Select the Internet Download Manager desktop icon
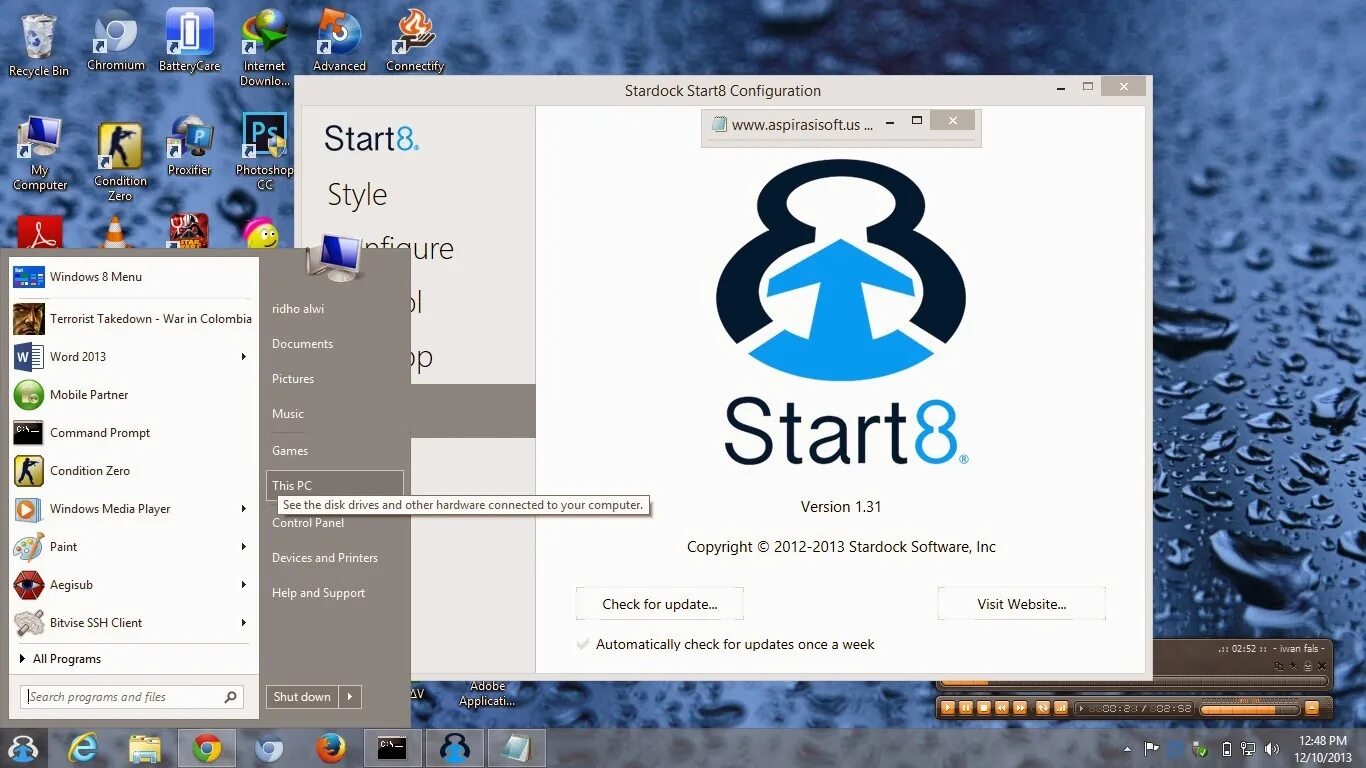Viewport: 1366px width, 768px height. click(264, 47)
